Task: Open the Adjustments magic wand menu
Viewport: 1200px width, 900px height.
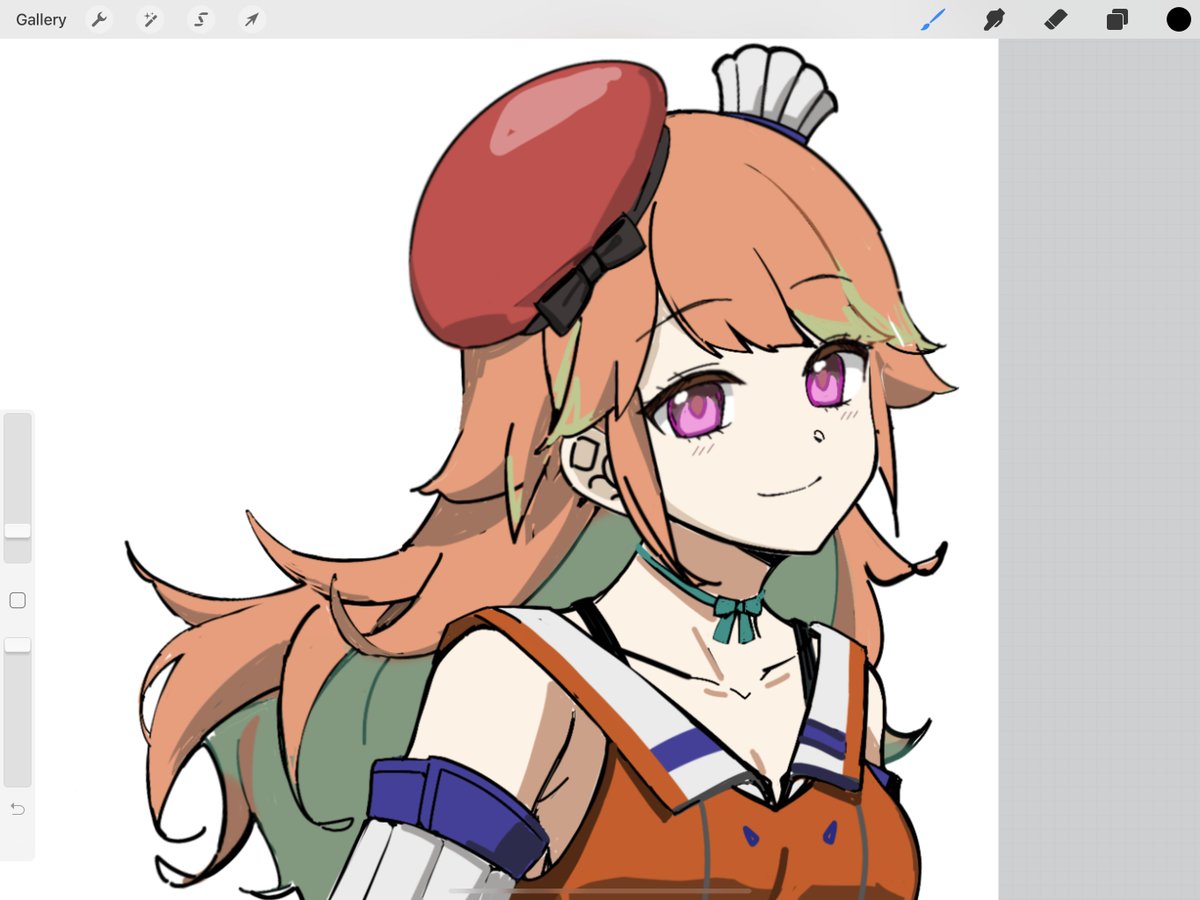Action: tap(150, 19)
